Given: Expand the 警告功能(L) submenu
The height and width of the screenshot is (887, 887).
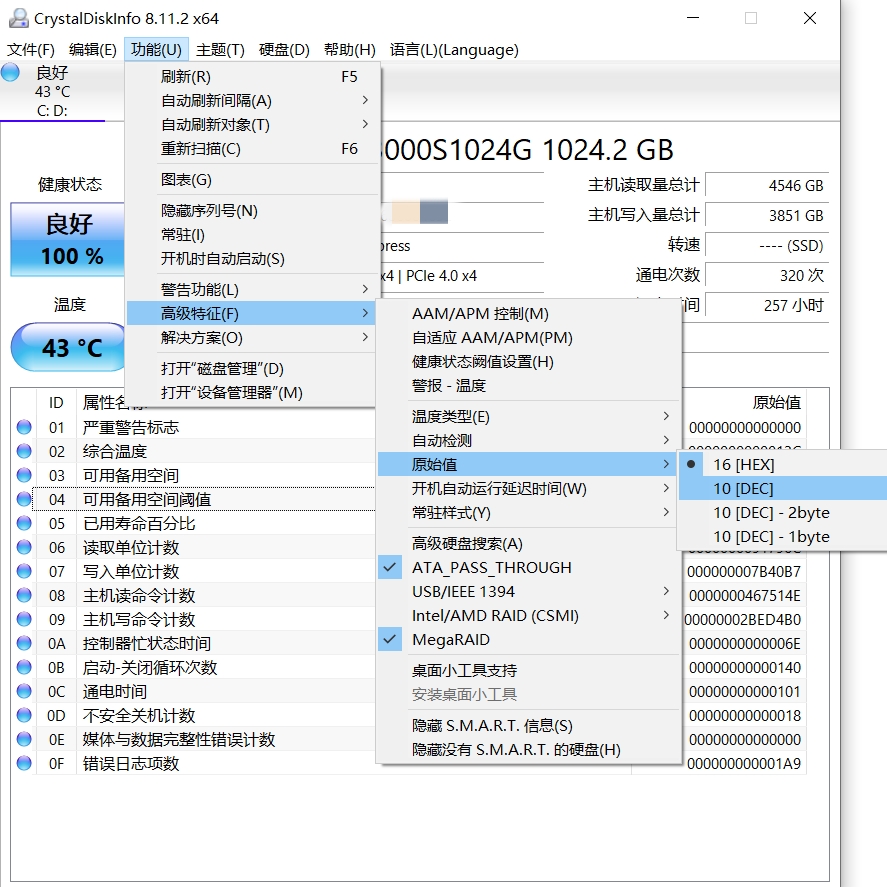Looking at the screenshot, I should [252, 290].
